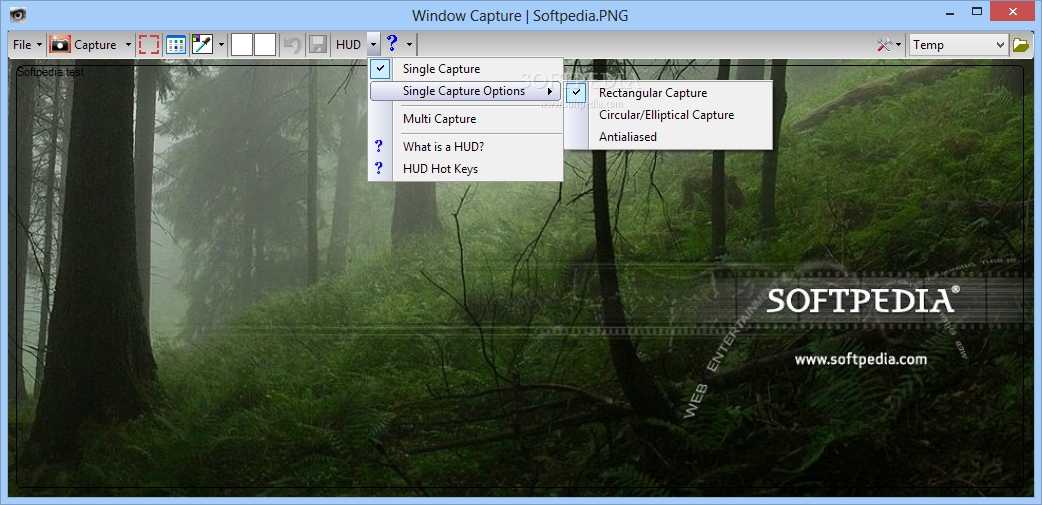This screenshot has height=505, width=1042.
Task: Expand the Single Capture Options submenu arrow
Action: pos(550,91)
